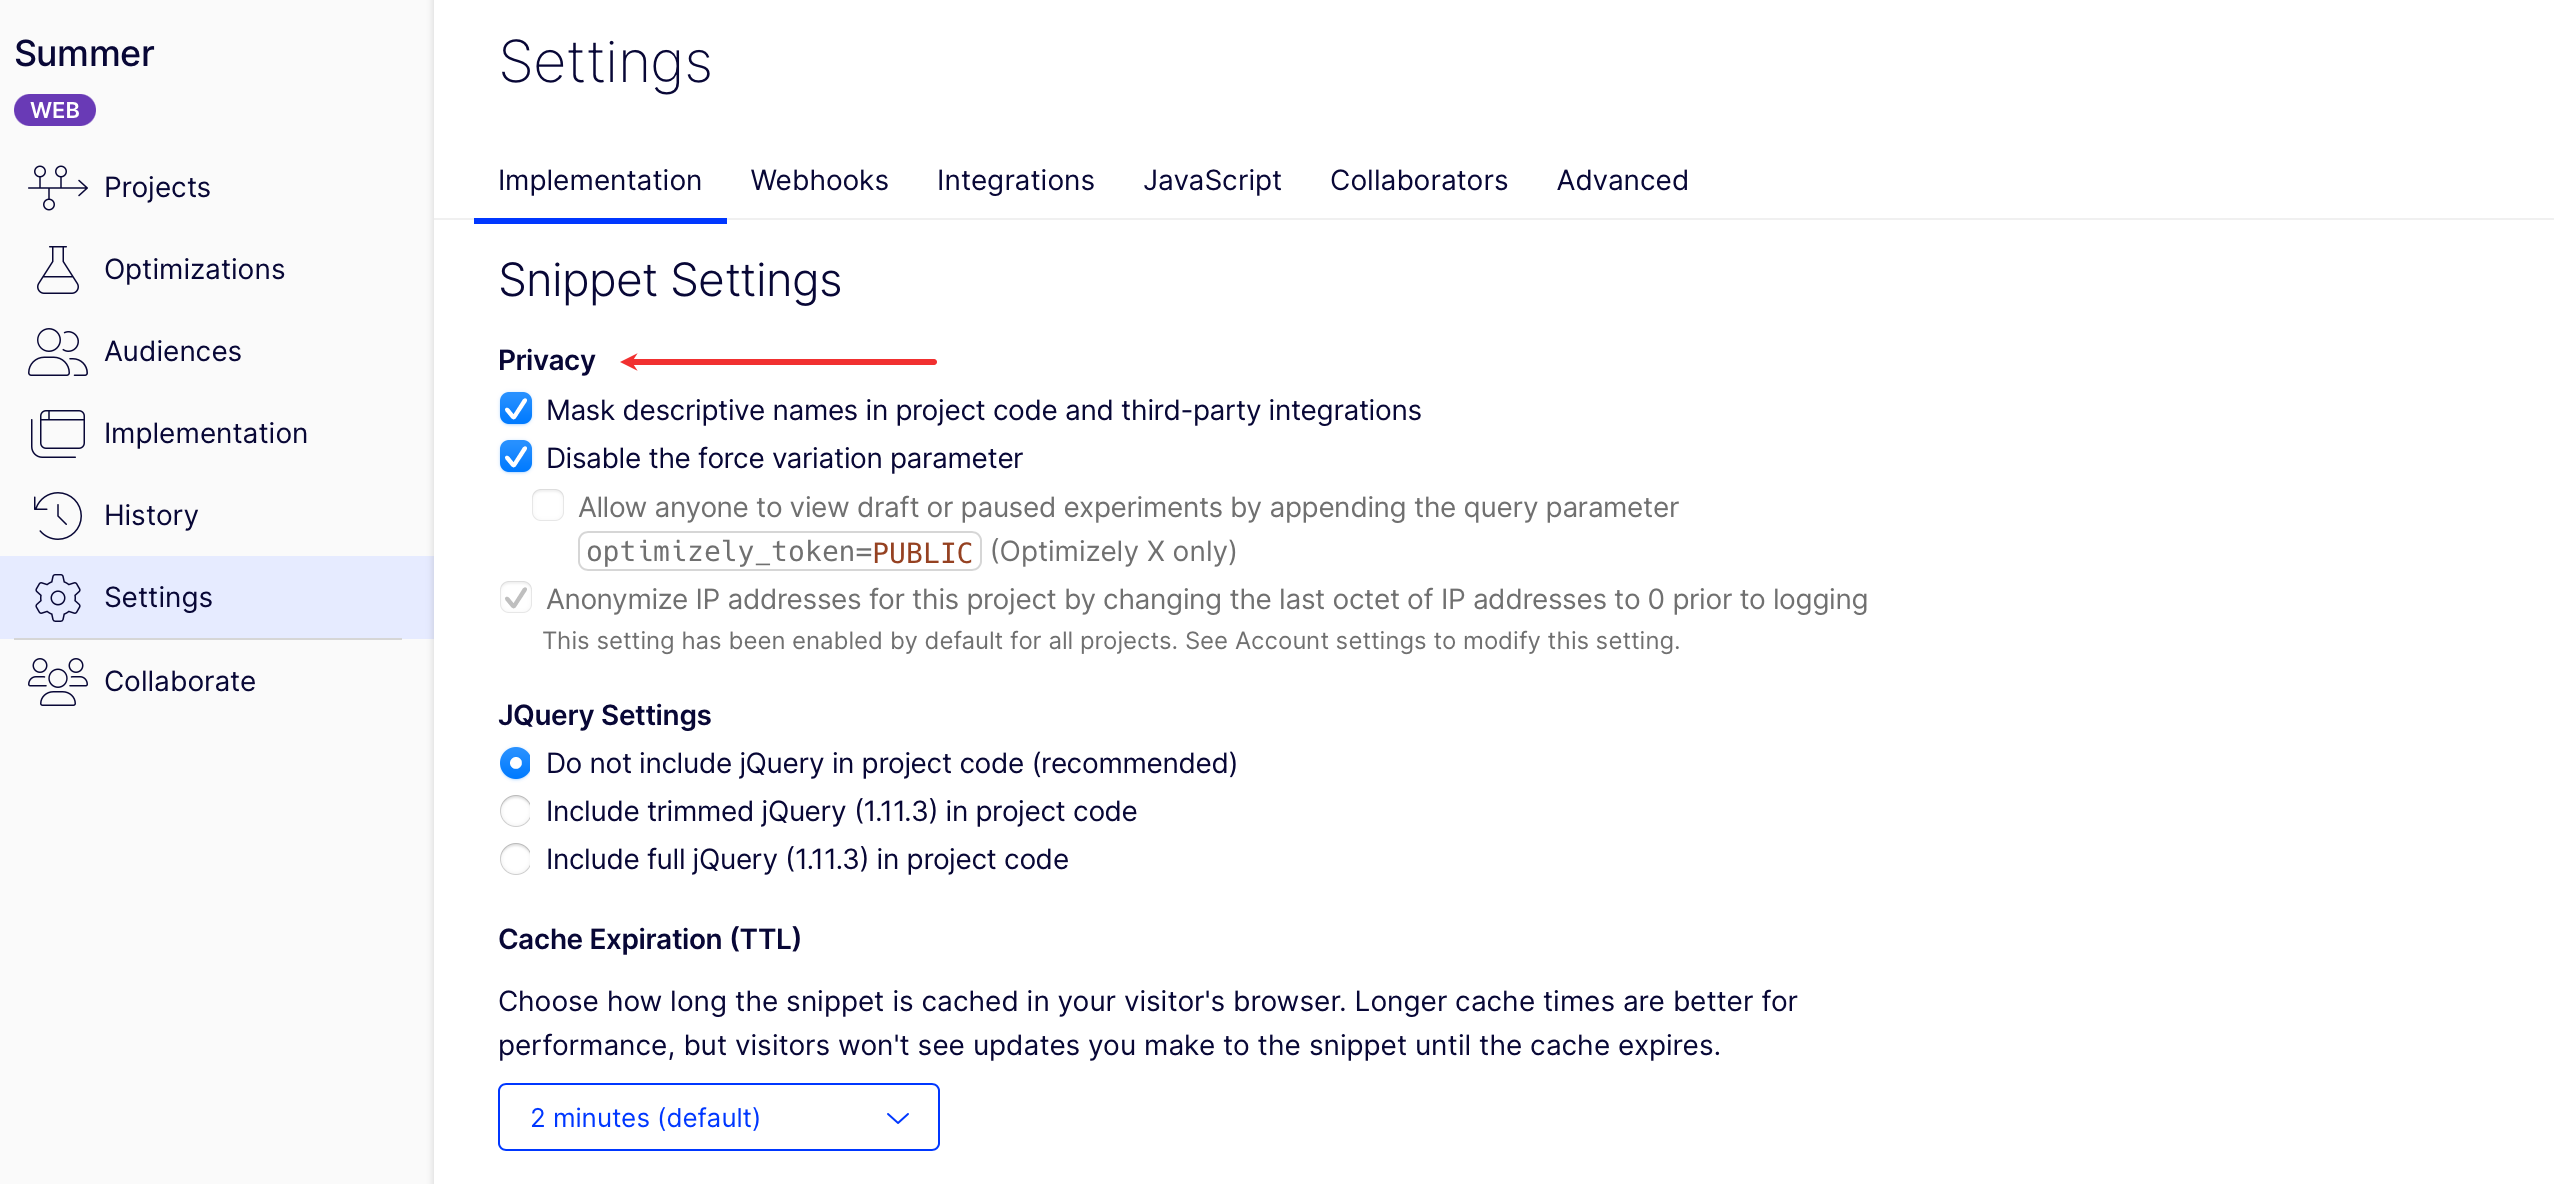Click the Collaborators tab

pyautogui.click(x=1419, y=180)
